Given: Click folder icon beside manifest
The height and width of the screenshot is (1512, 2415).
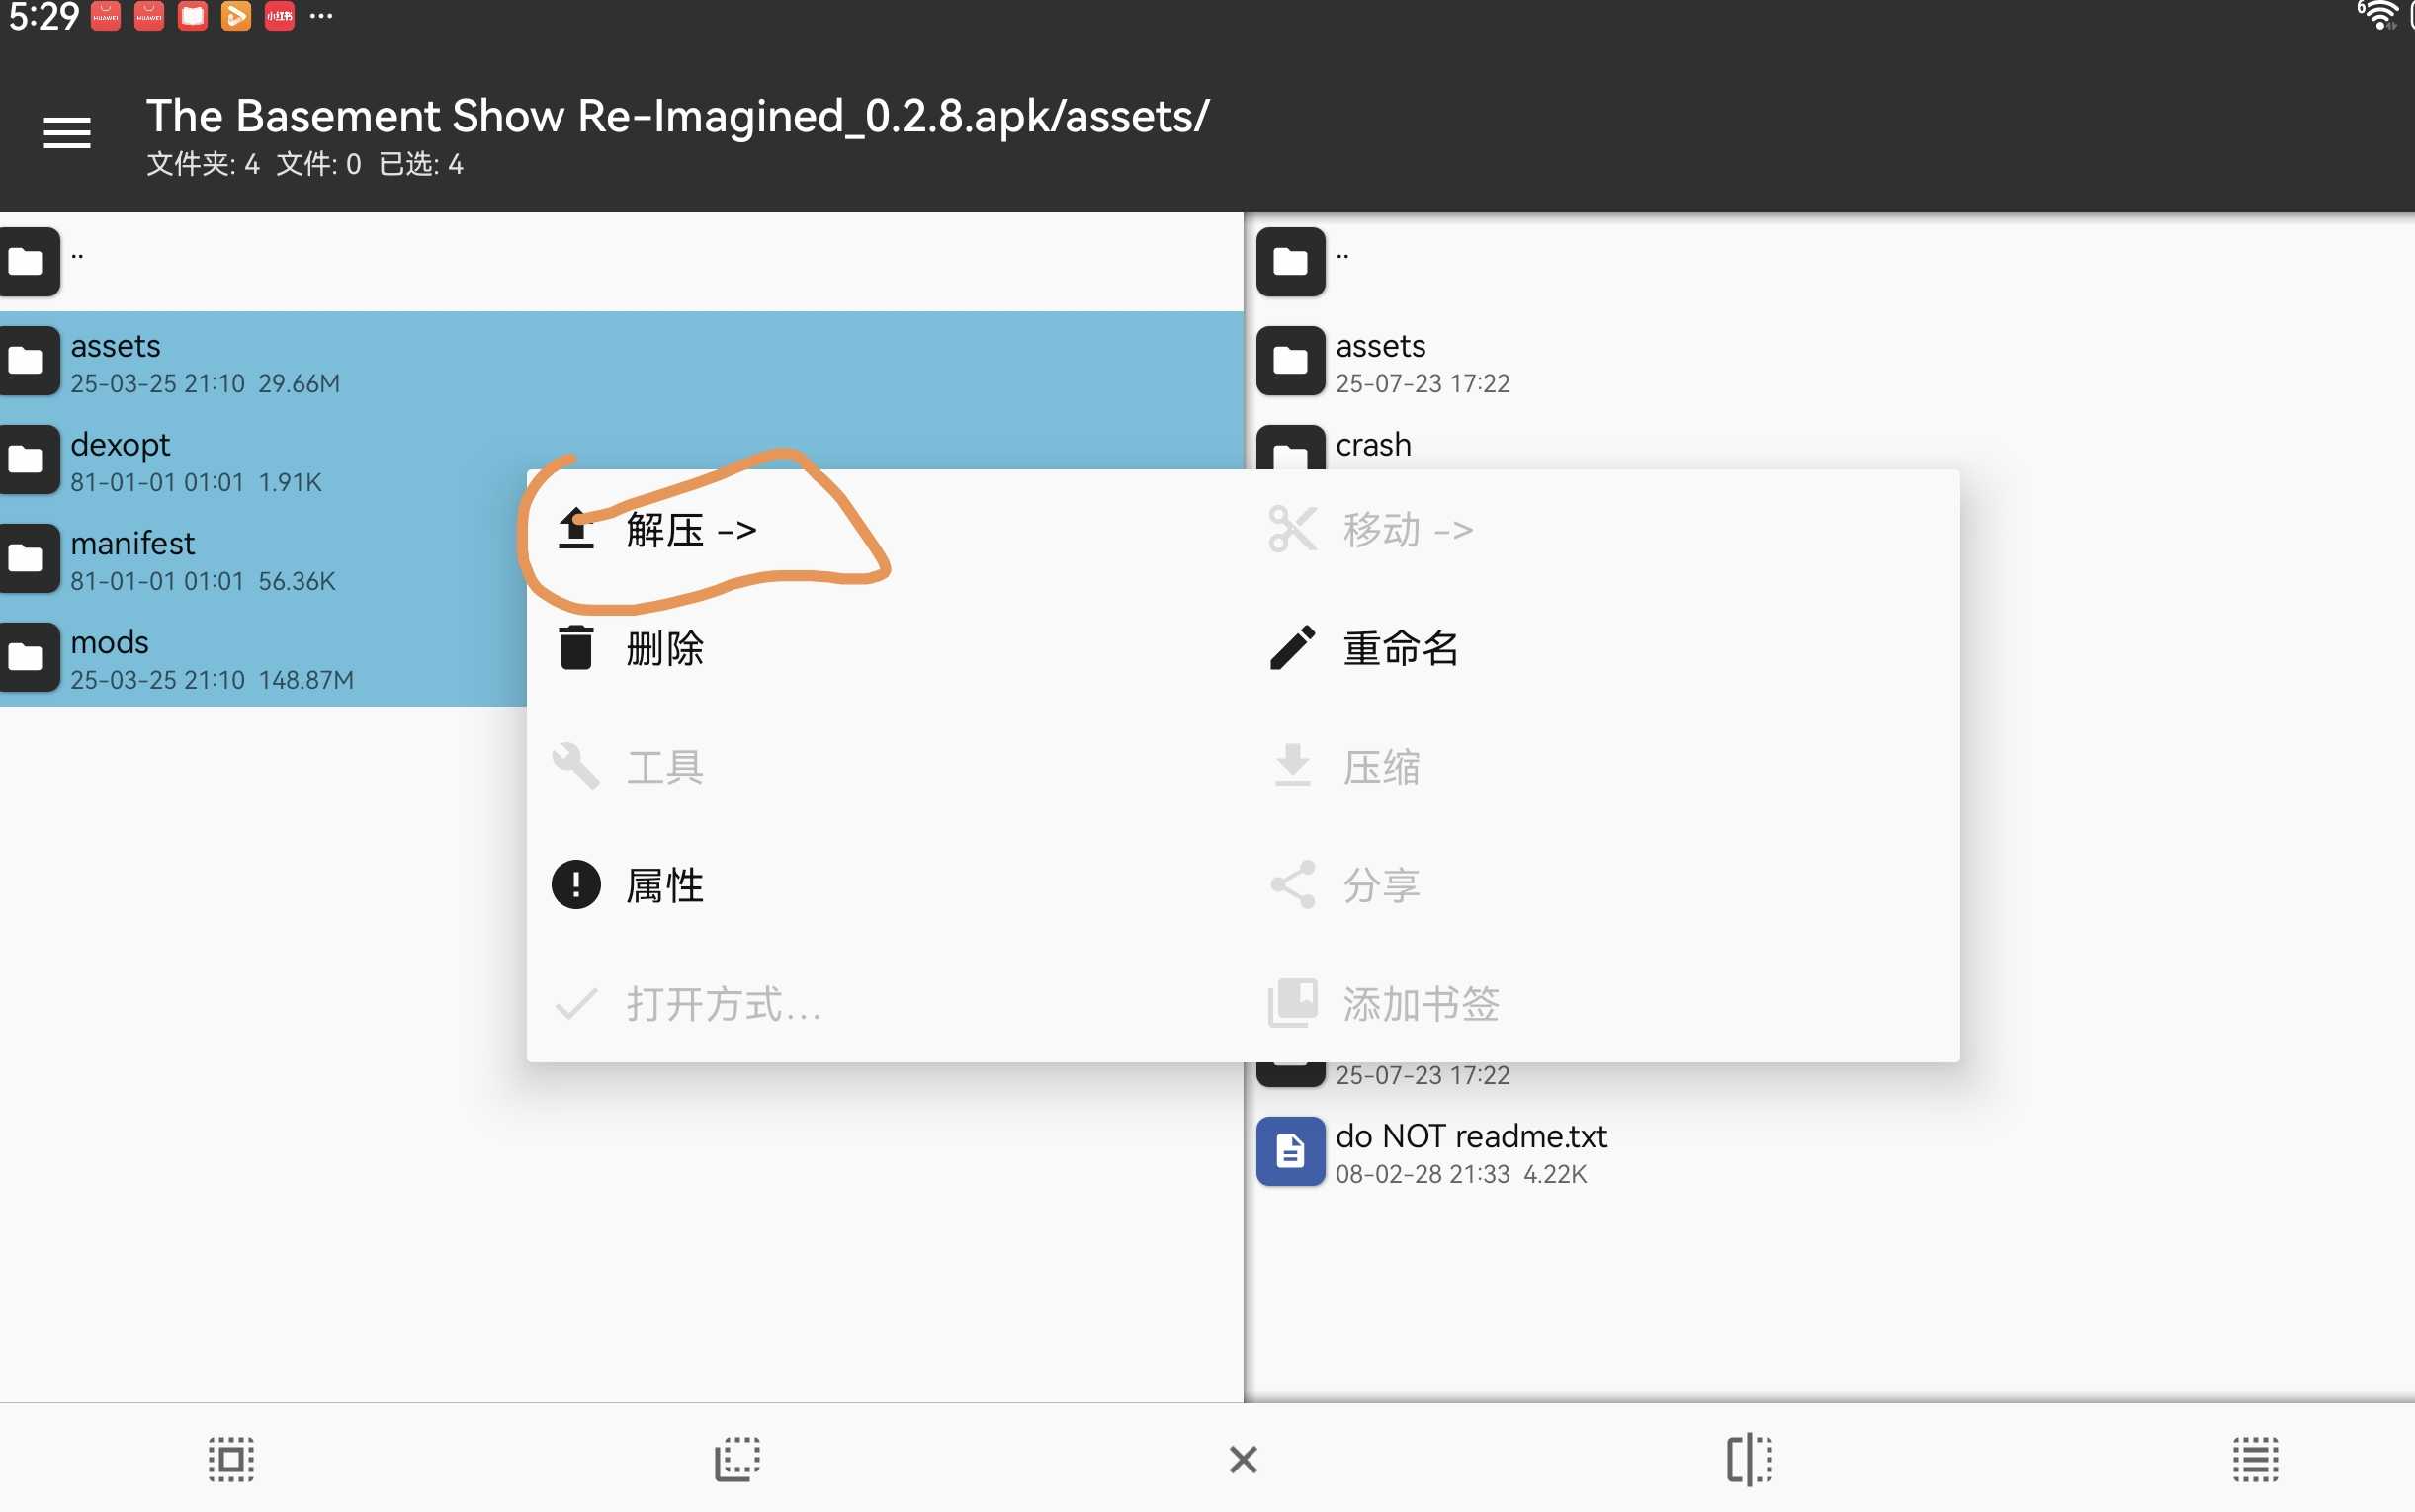Looking at the screenshot, I should pyautogui.click(x=28, y=559).
